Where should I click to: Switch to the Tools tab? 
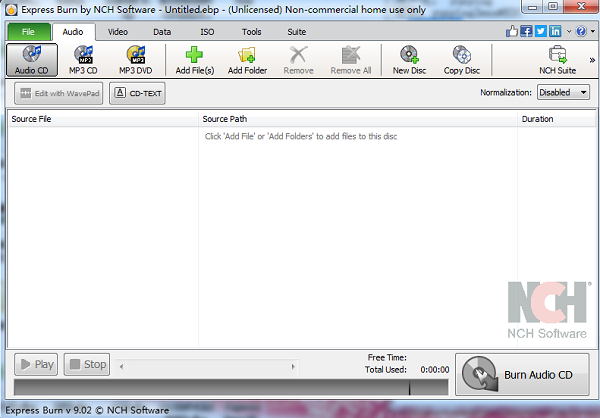click(x=251, y=32)
